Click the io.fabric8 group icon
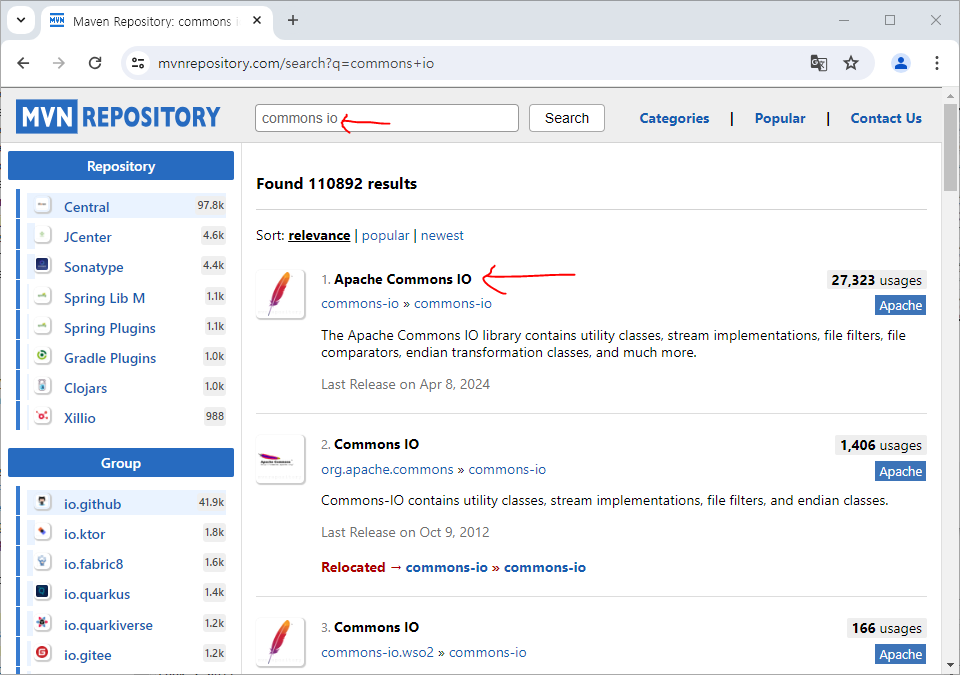Screen dimensions: 960x675 pyautogui.click(x=42, y=562)
